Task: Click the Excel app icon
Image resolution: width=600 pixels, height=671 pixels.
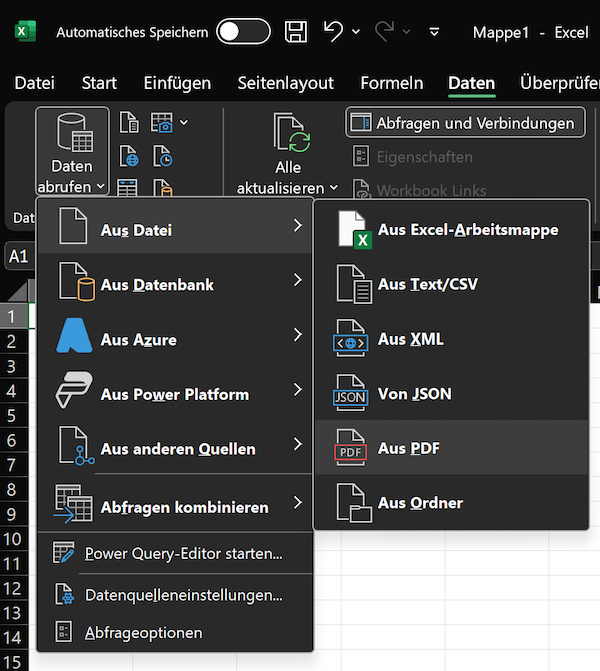Action: tap(25, 32)
